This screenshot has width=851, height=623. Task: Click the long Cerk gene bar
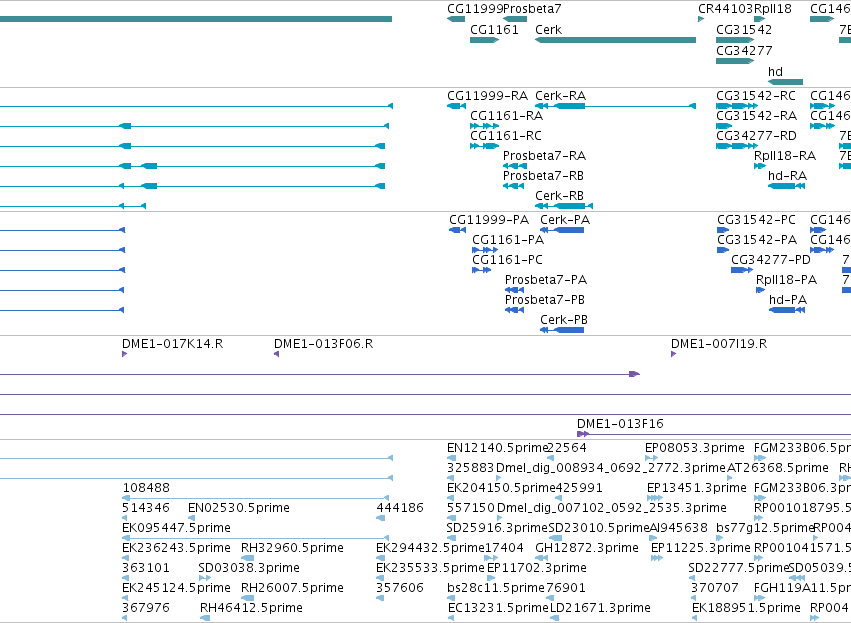tap(615, 40)
